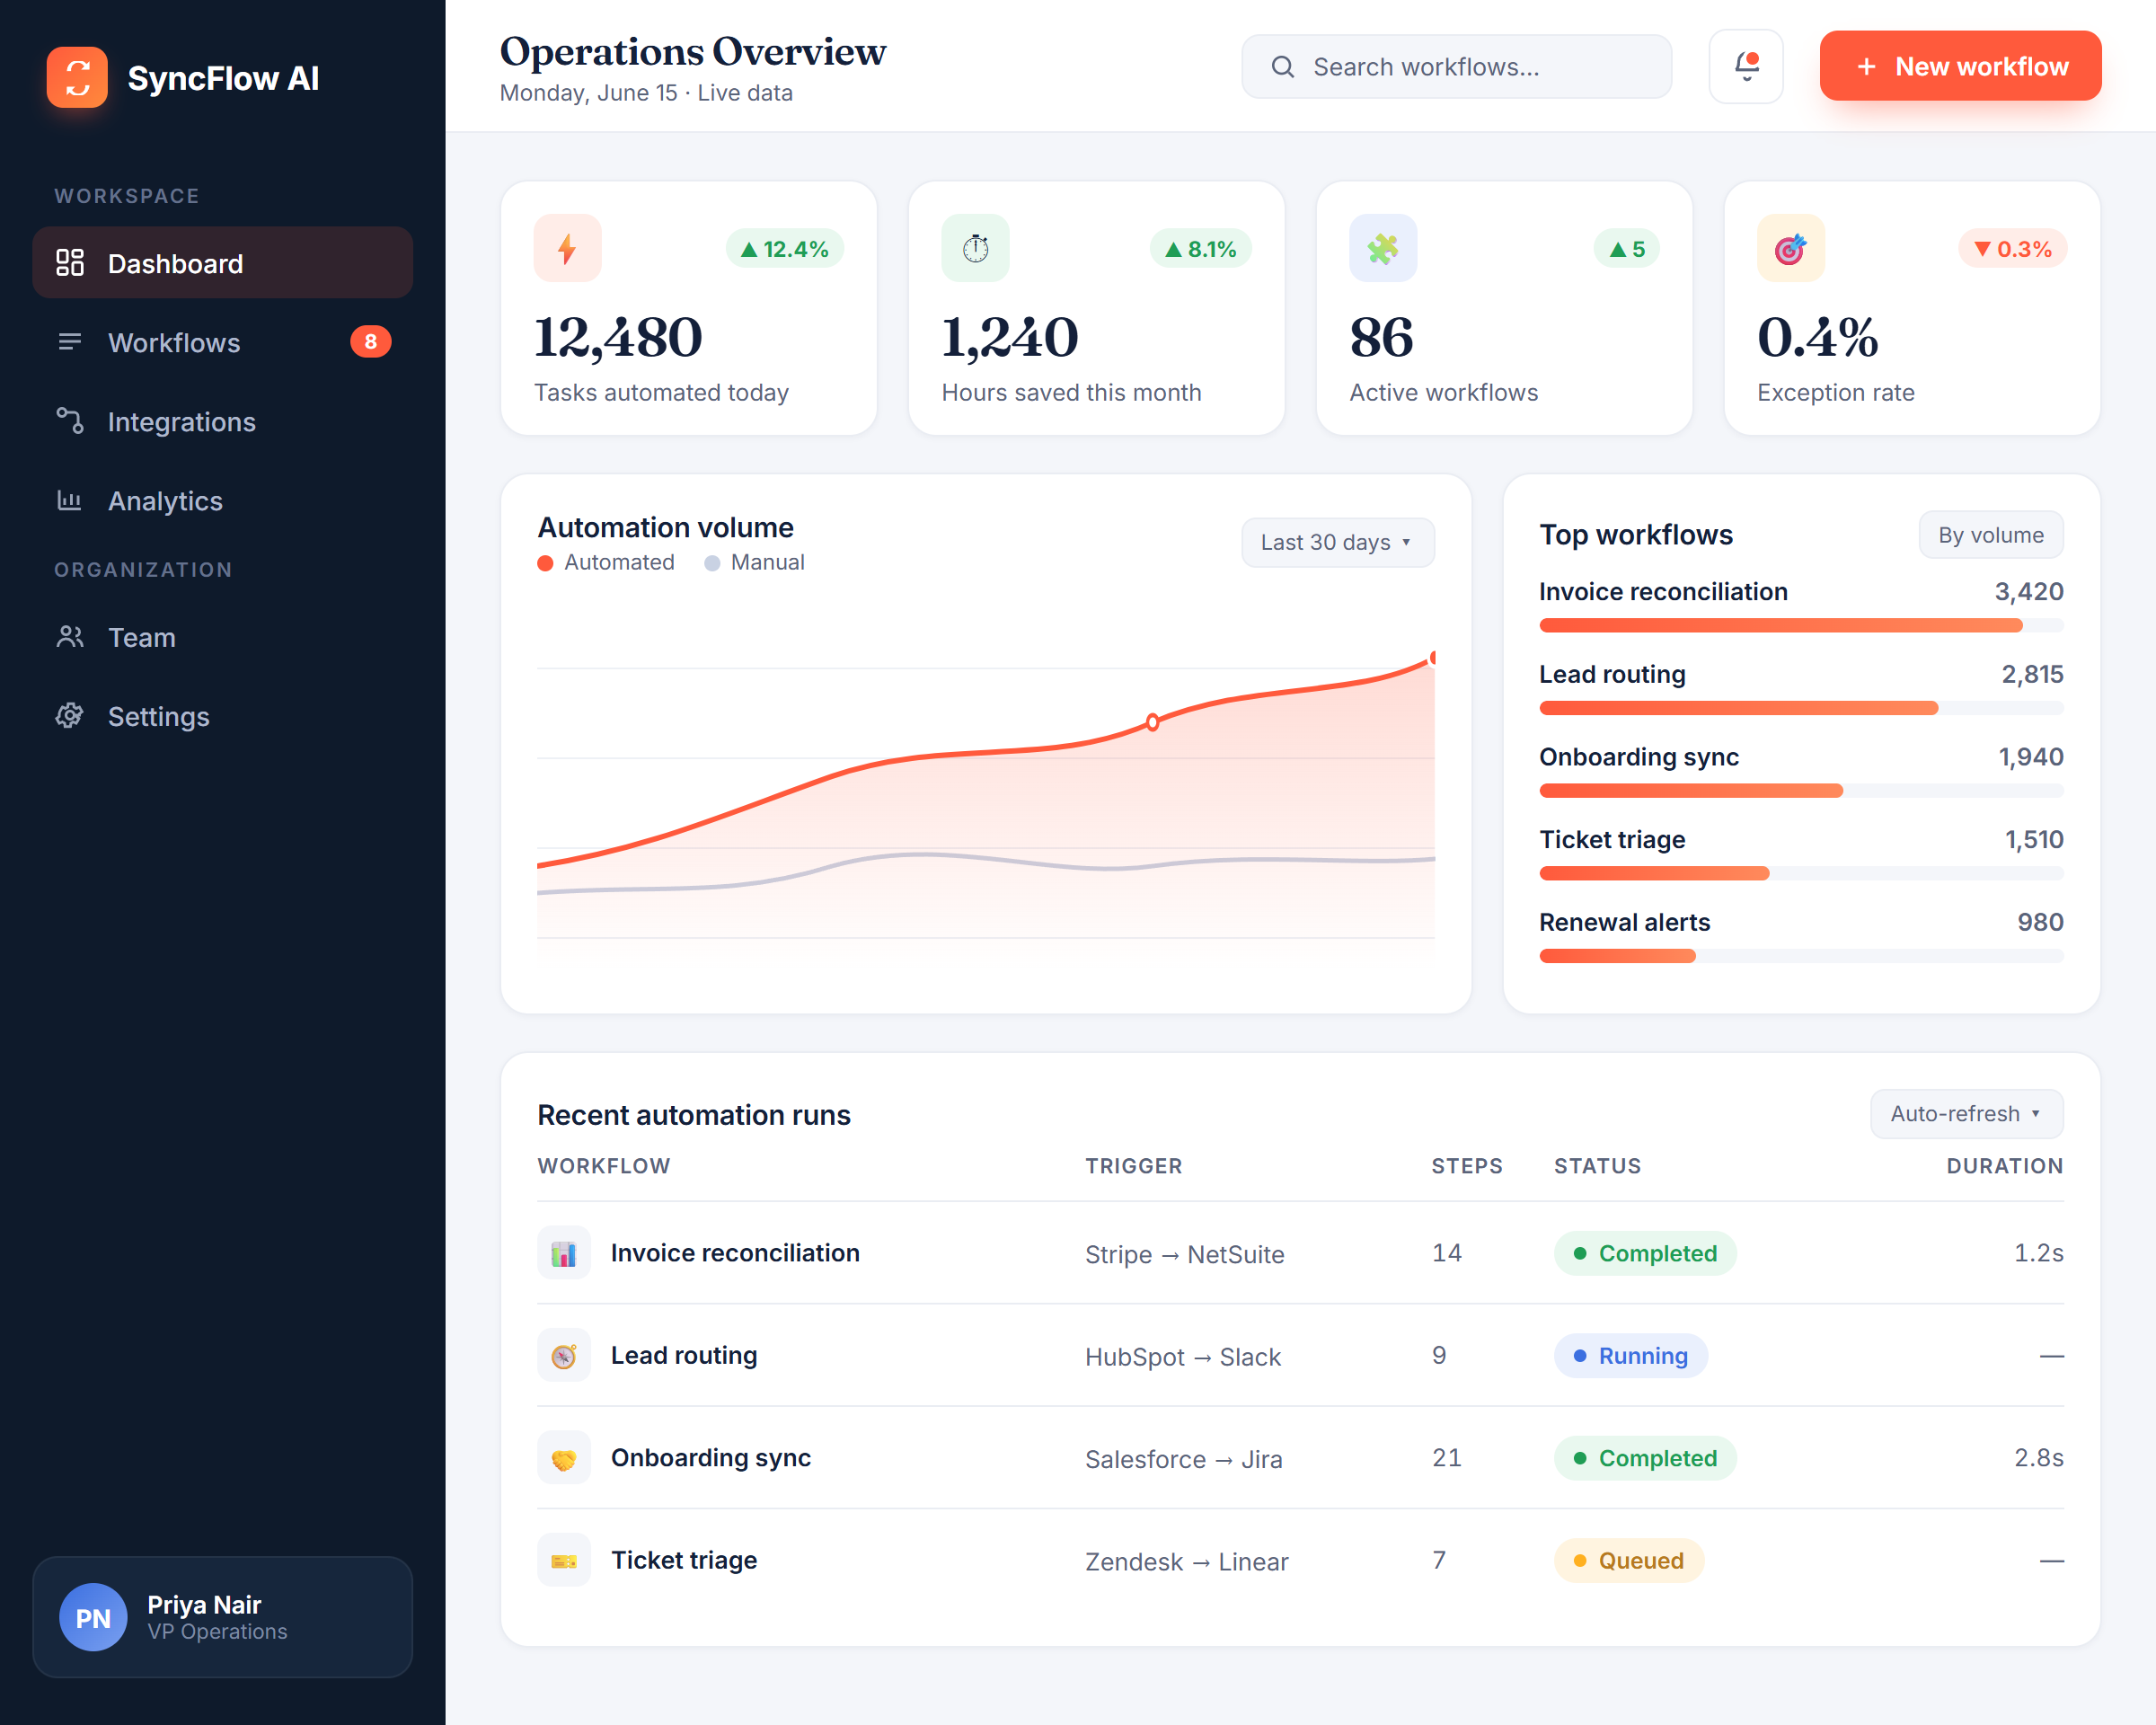Click the 1.2s duration value
The height and width of the screenshot is (1725, 2156).
[2038, 1253]
